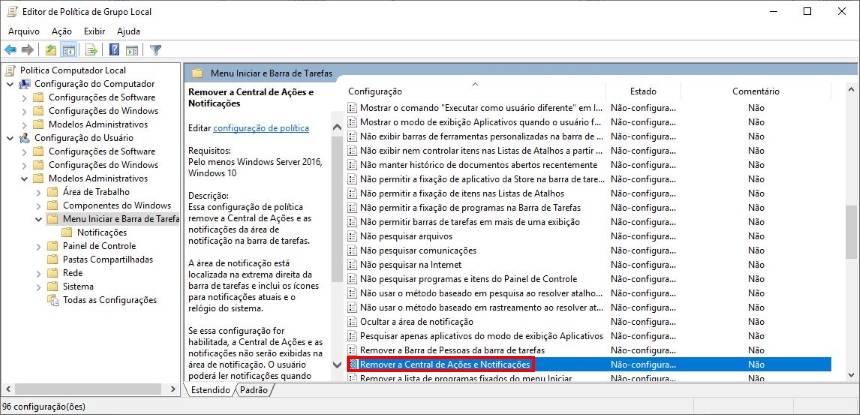Image resolution: width=860 pixels, height=415 pixels.
Task: Collapse Menu Iniciar e Barra de Tarefas node
Action: pos(38,219)
